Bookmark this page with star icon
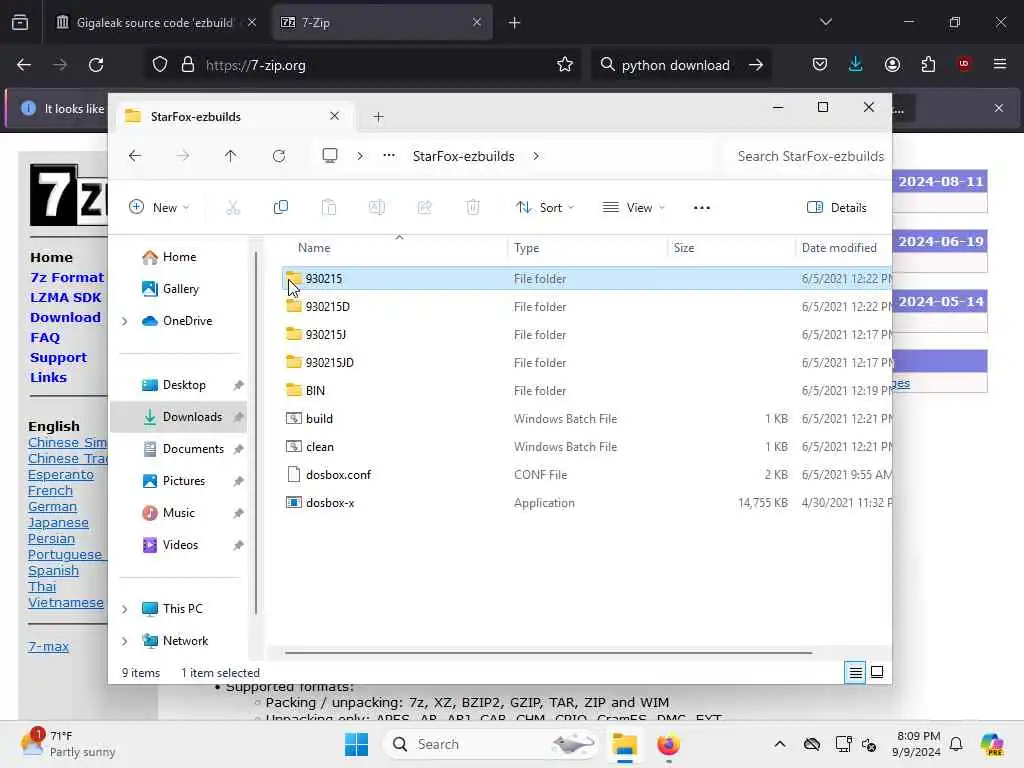 pos(565,65)
